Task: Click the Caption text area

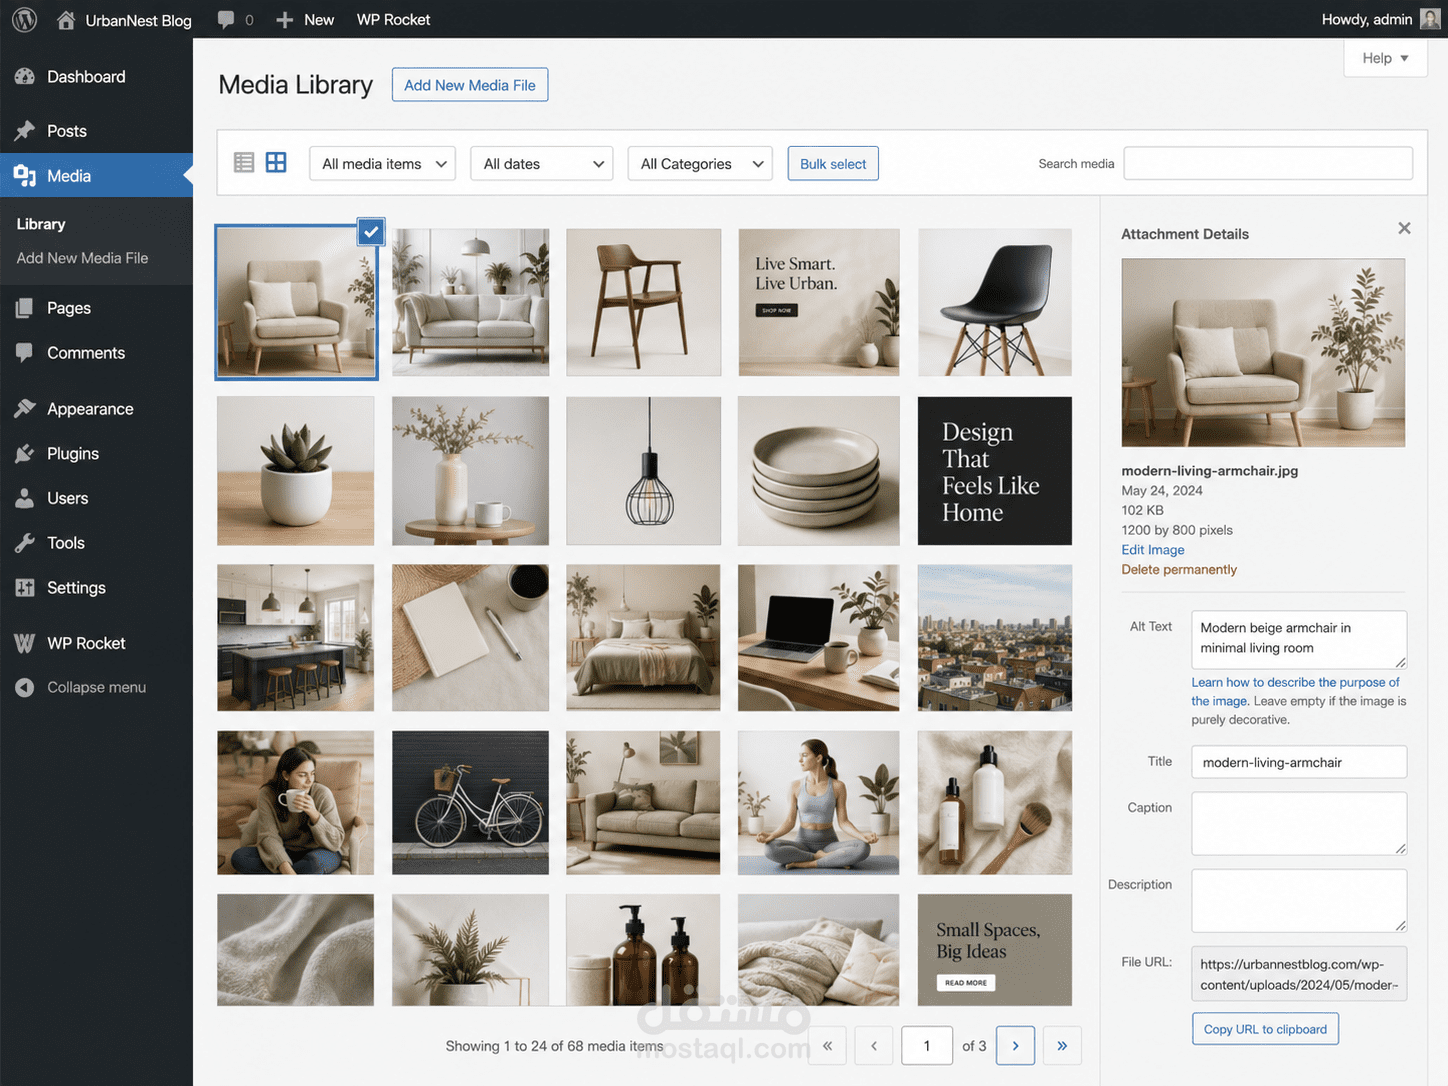Action: (x=1299, y=824)
